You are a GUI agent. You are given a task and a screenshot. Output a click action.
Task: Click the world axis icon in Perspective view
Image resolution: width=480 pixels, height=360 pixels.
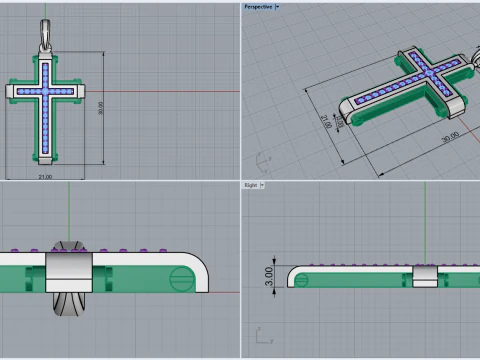tap(263, 163)
